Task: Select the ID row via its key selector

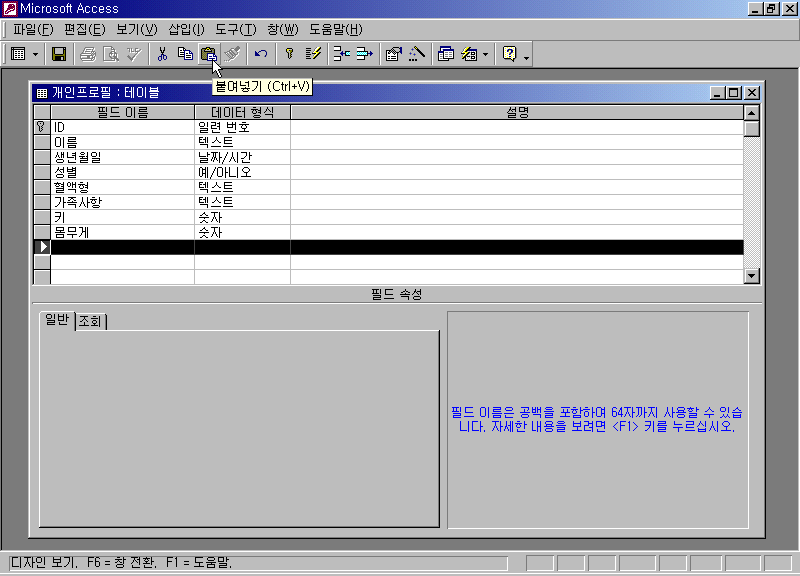Action: [42, 127]
